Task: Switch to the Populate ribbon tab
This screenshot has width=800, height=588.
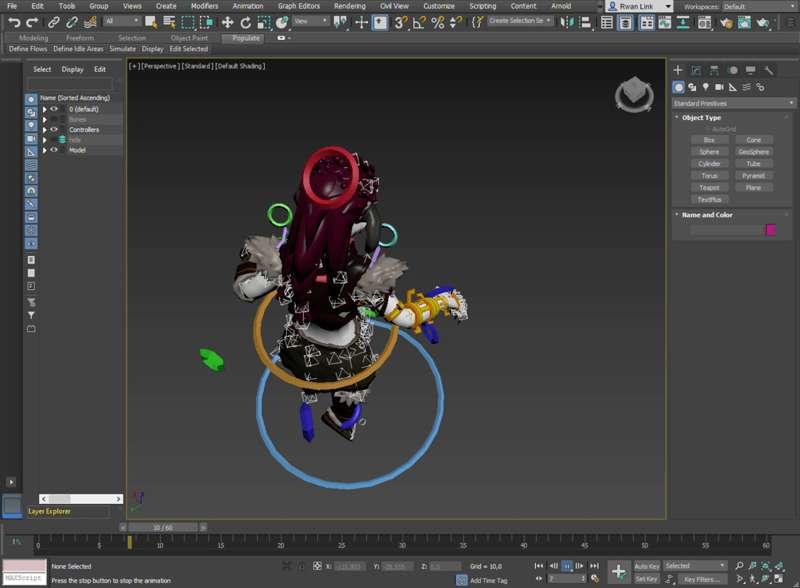Action: click(x=245, y=38)
